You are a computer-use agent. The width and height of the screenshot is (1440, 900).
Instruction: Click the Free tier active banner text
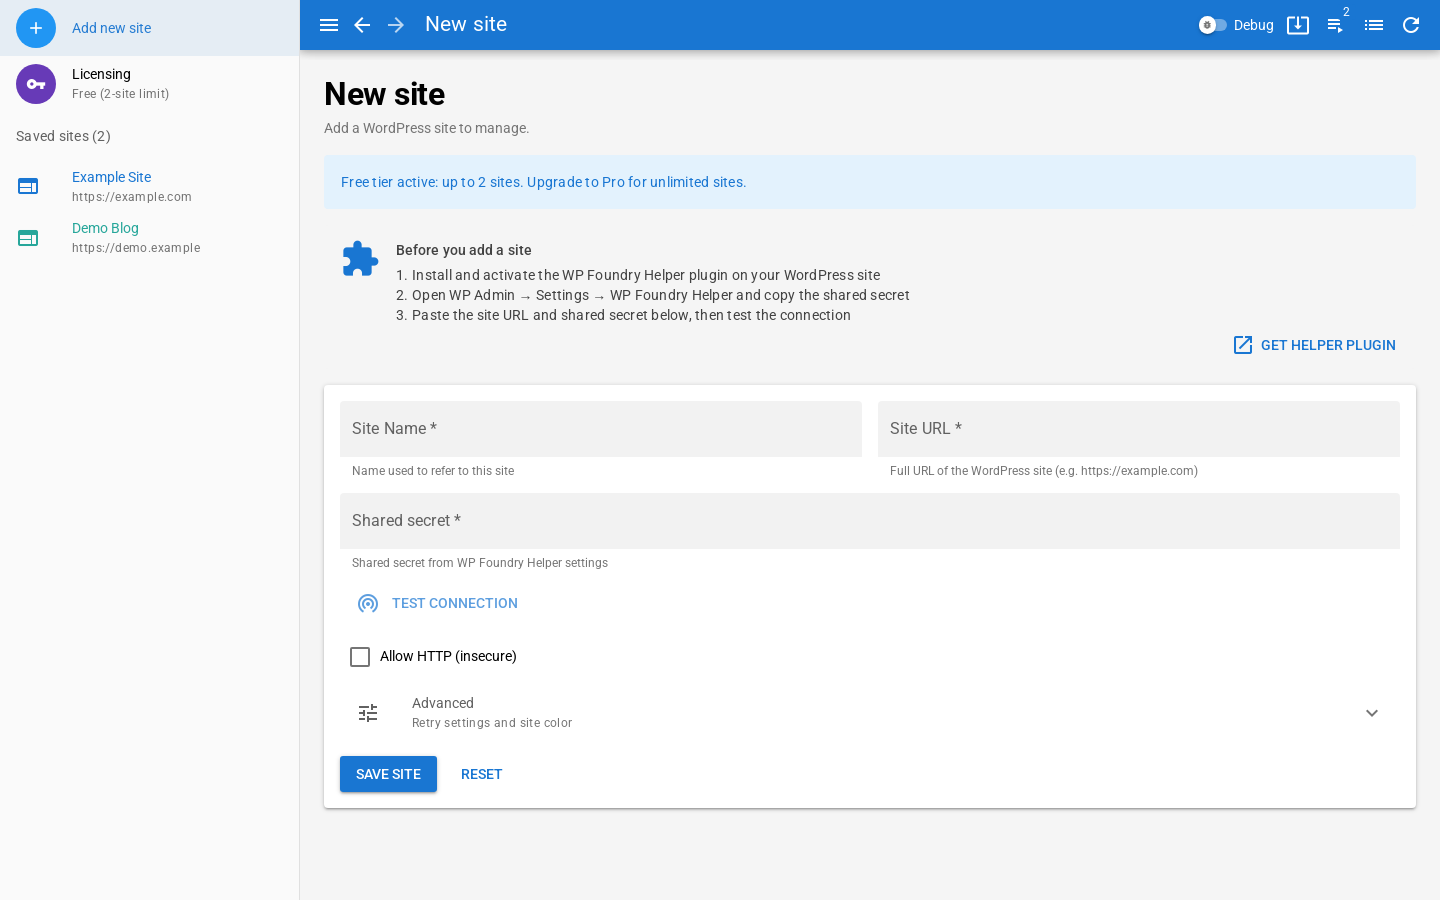click(x=543, y=182)
